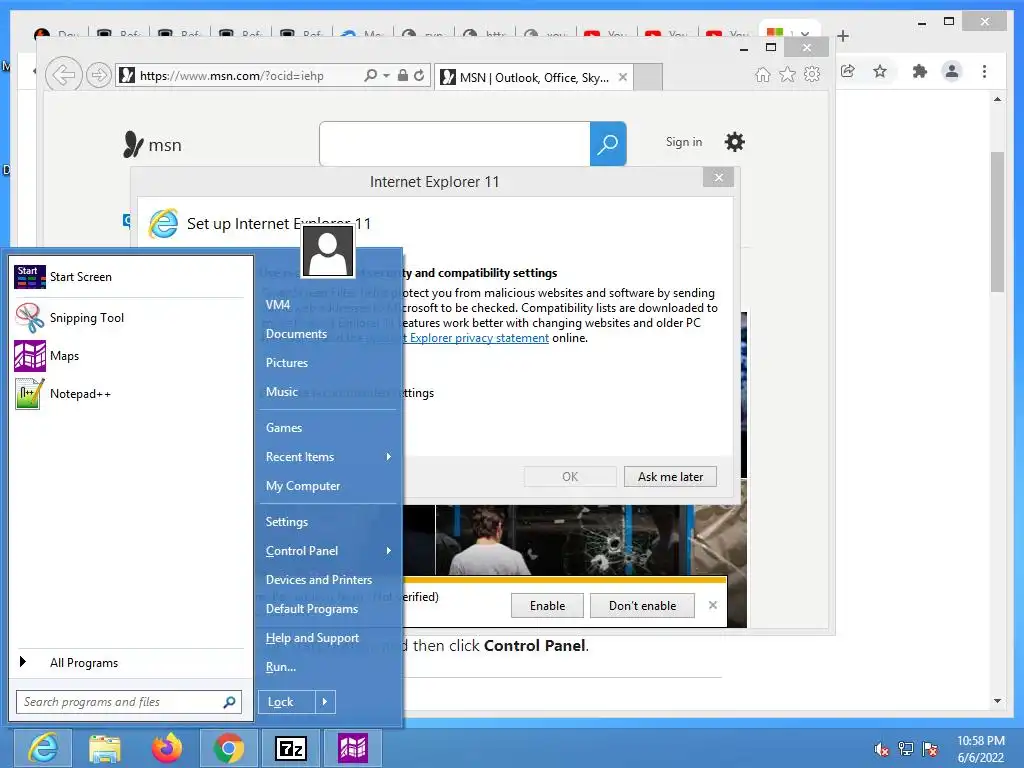Open the Chrome profile avatar
1024x768 pixels.
point(952,71)
